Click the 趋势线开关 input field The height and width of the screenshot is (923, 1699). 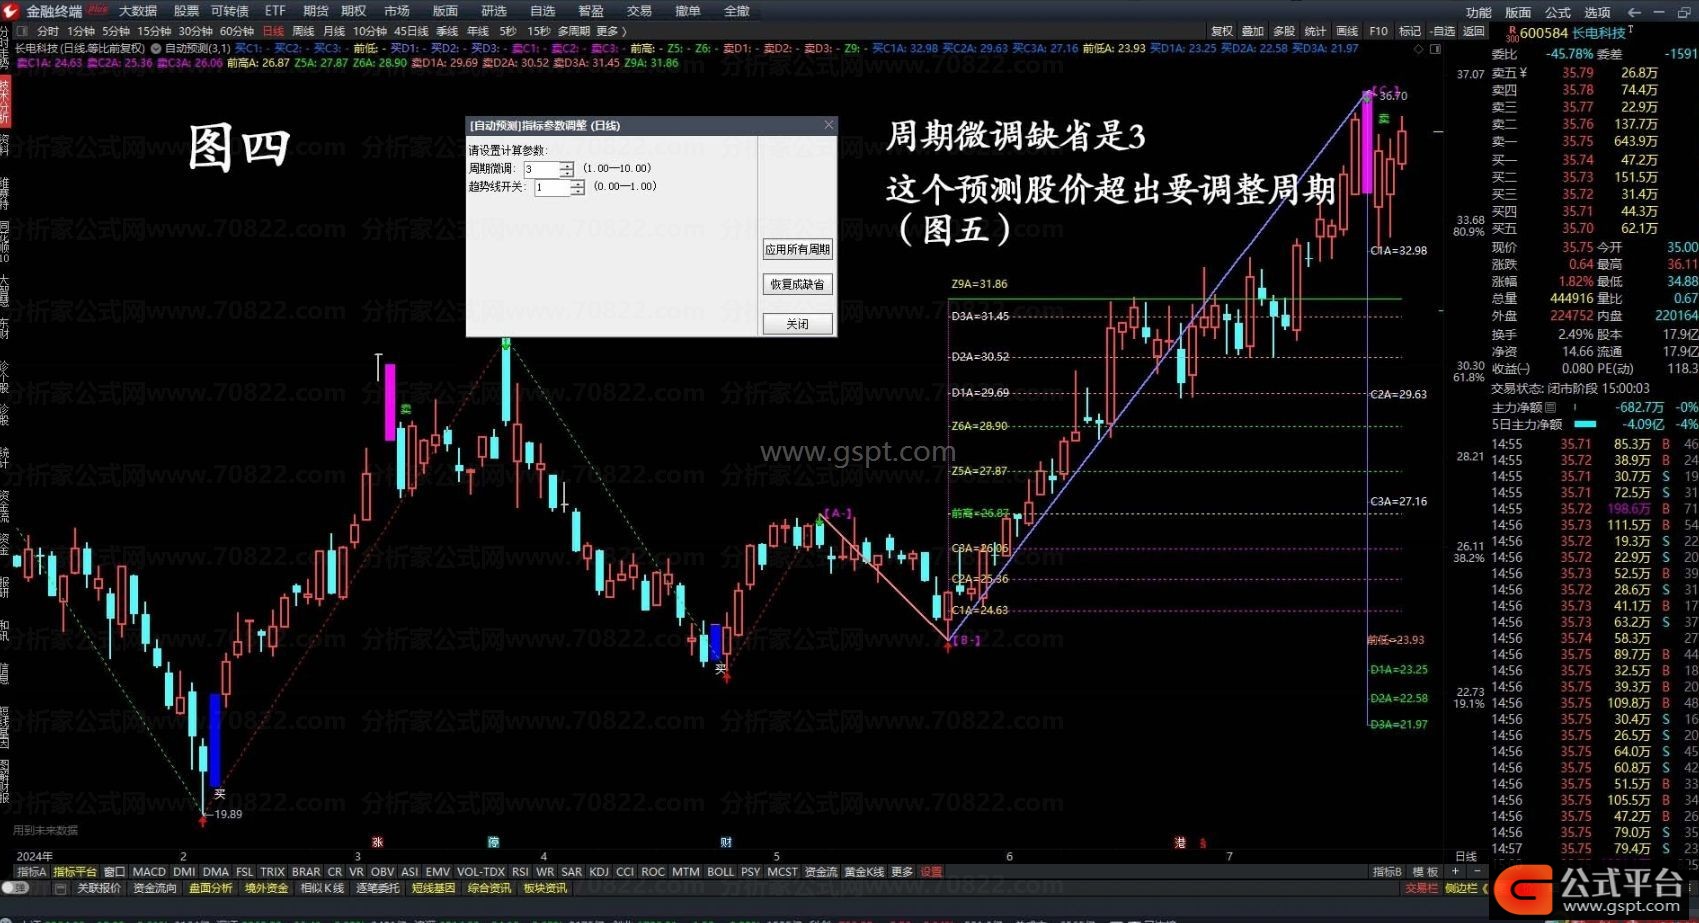tap(552, 187)
